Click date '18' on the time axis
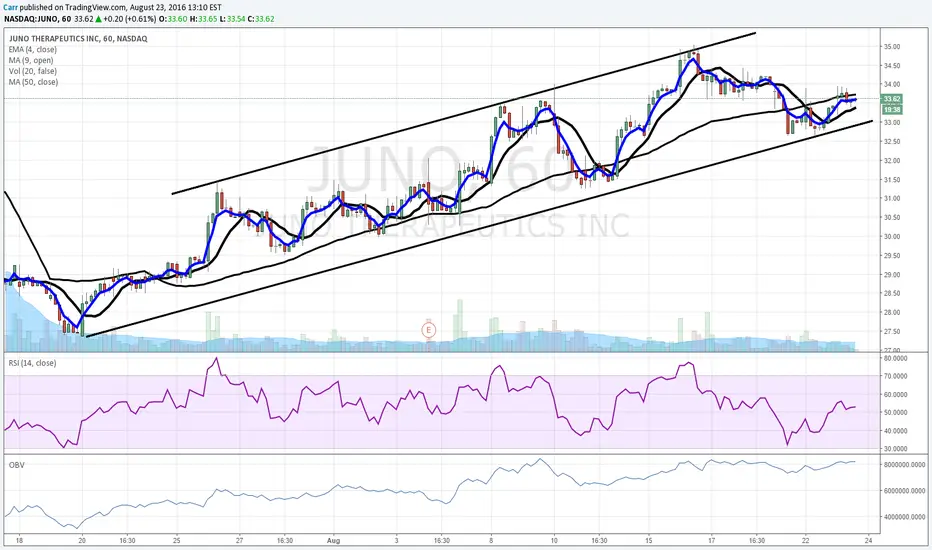The width and height of the screenshot is (932, 550). (20, 541)
